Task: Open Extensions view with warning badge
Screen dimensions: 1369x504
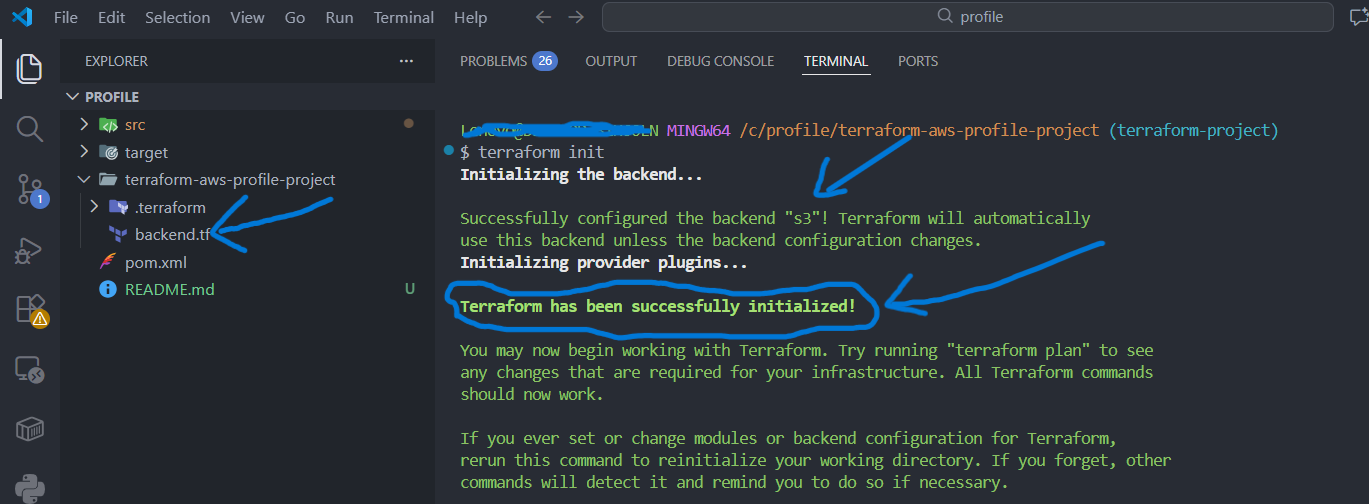Action: point(30,310)
